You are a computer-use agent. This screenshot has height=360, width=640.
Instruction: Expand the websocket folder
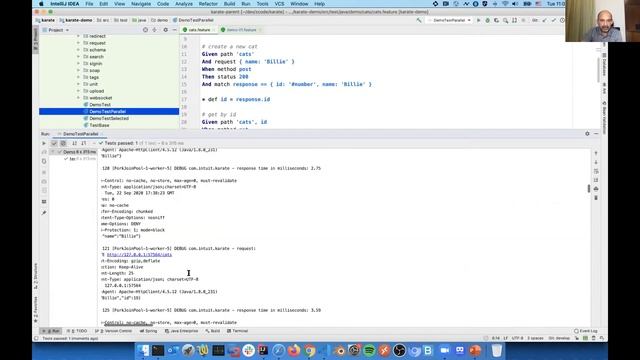tap(78, 98)
